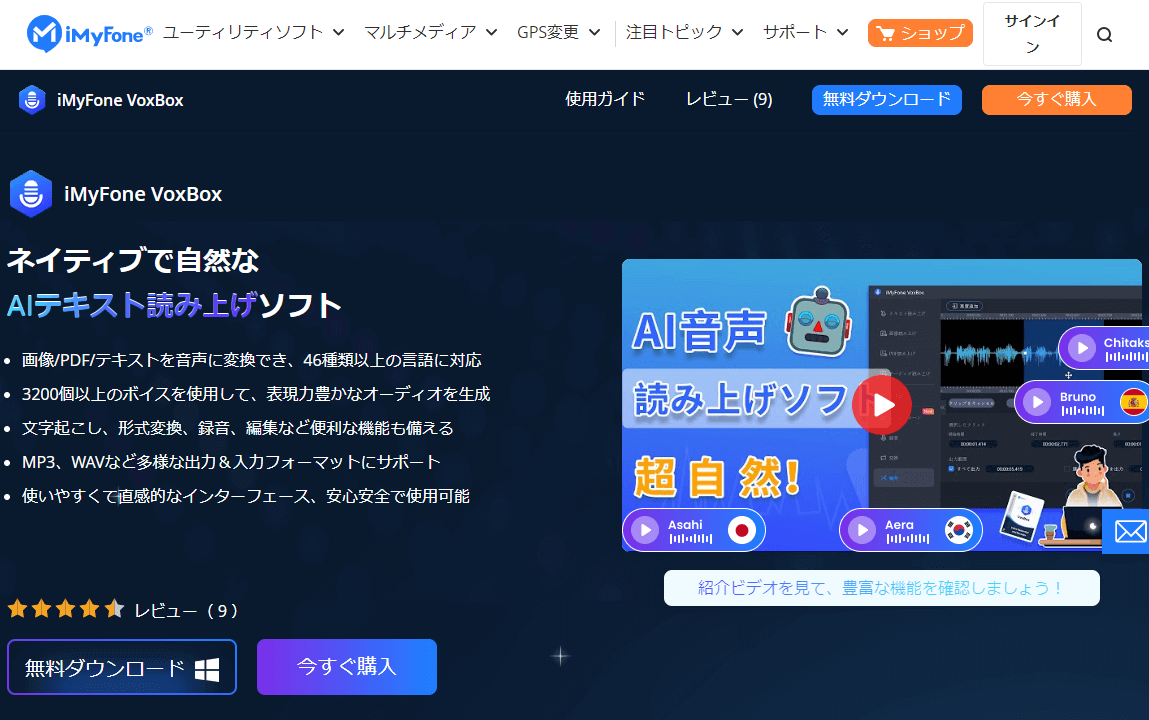Click iMyFone VoxBox title in sub-navigation
The image size is (1149, 720).
coord(120,100)
